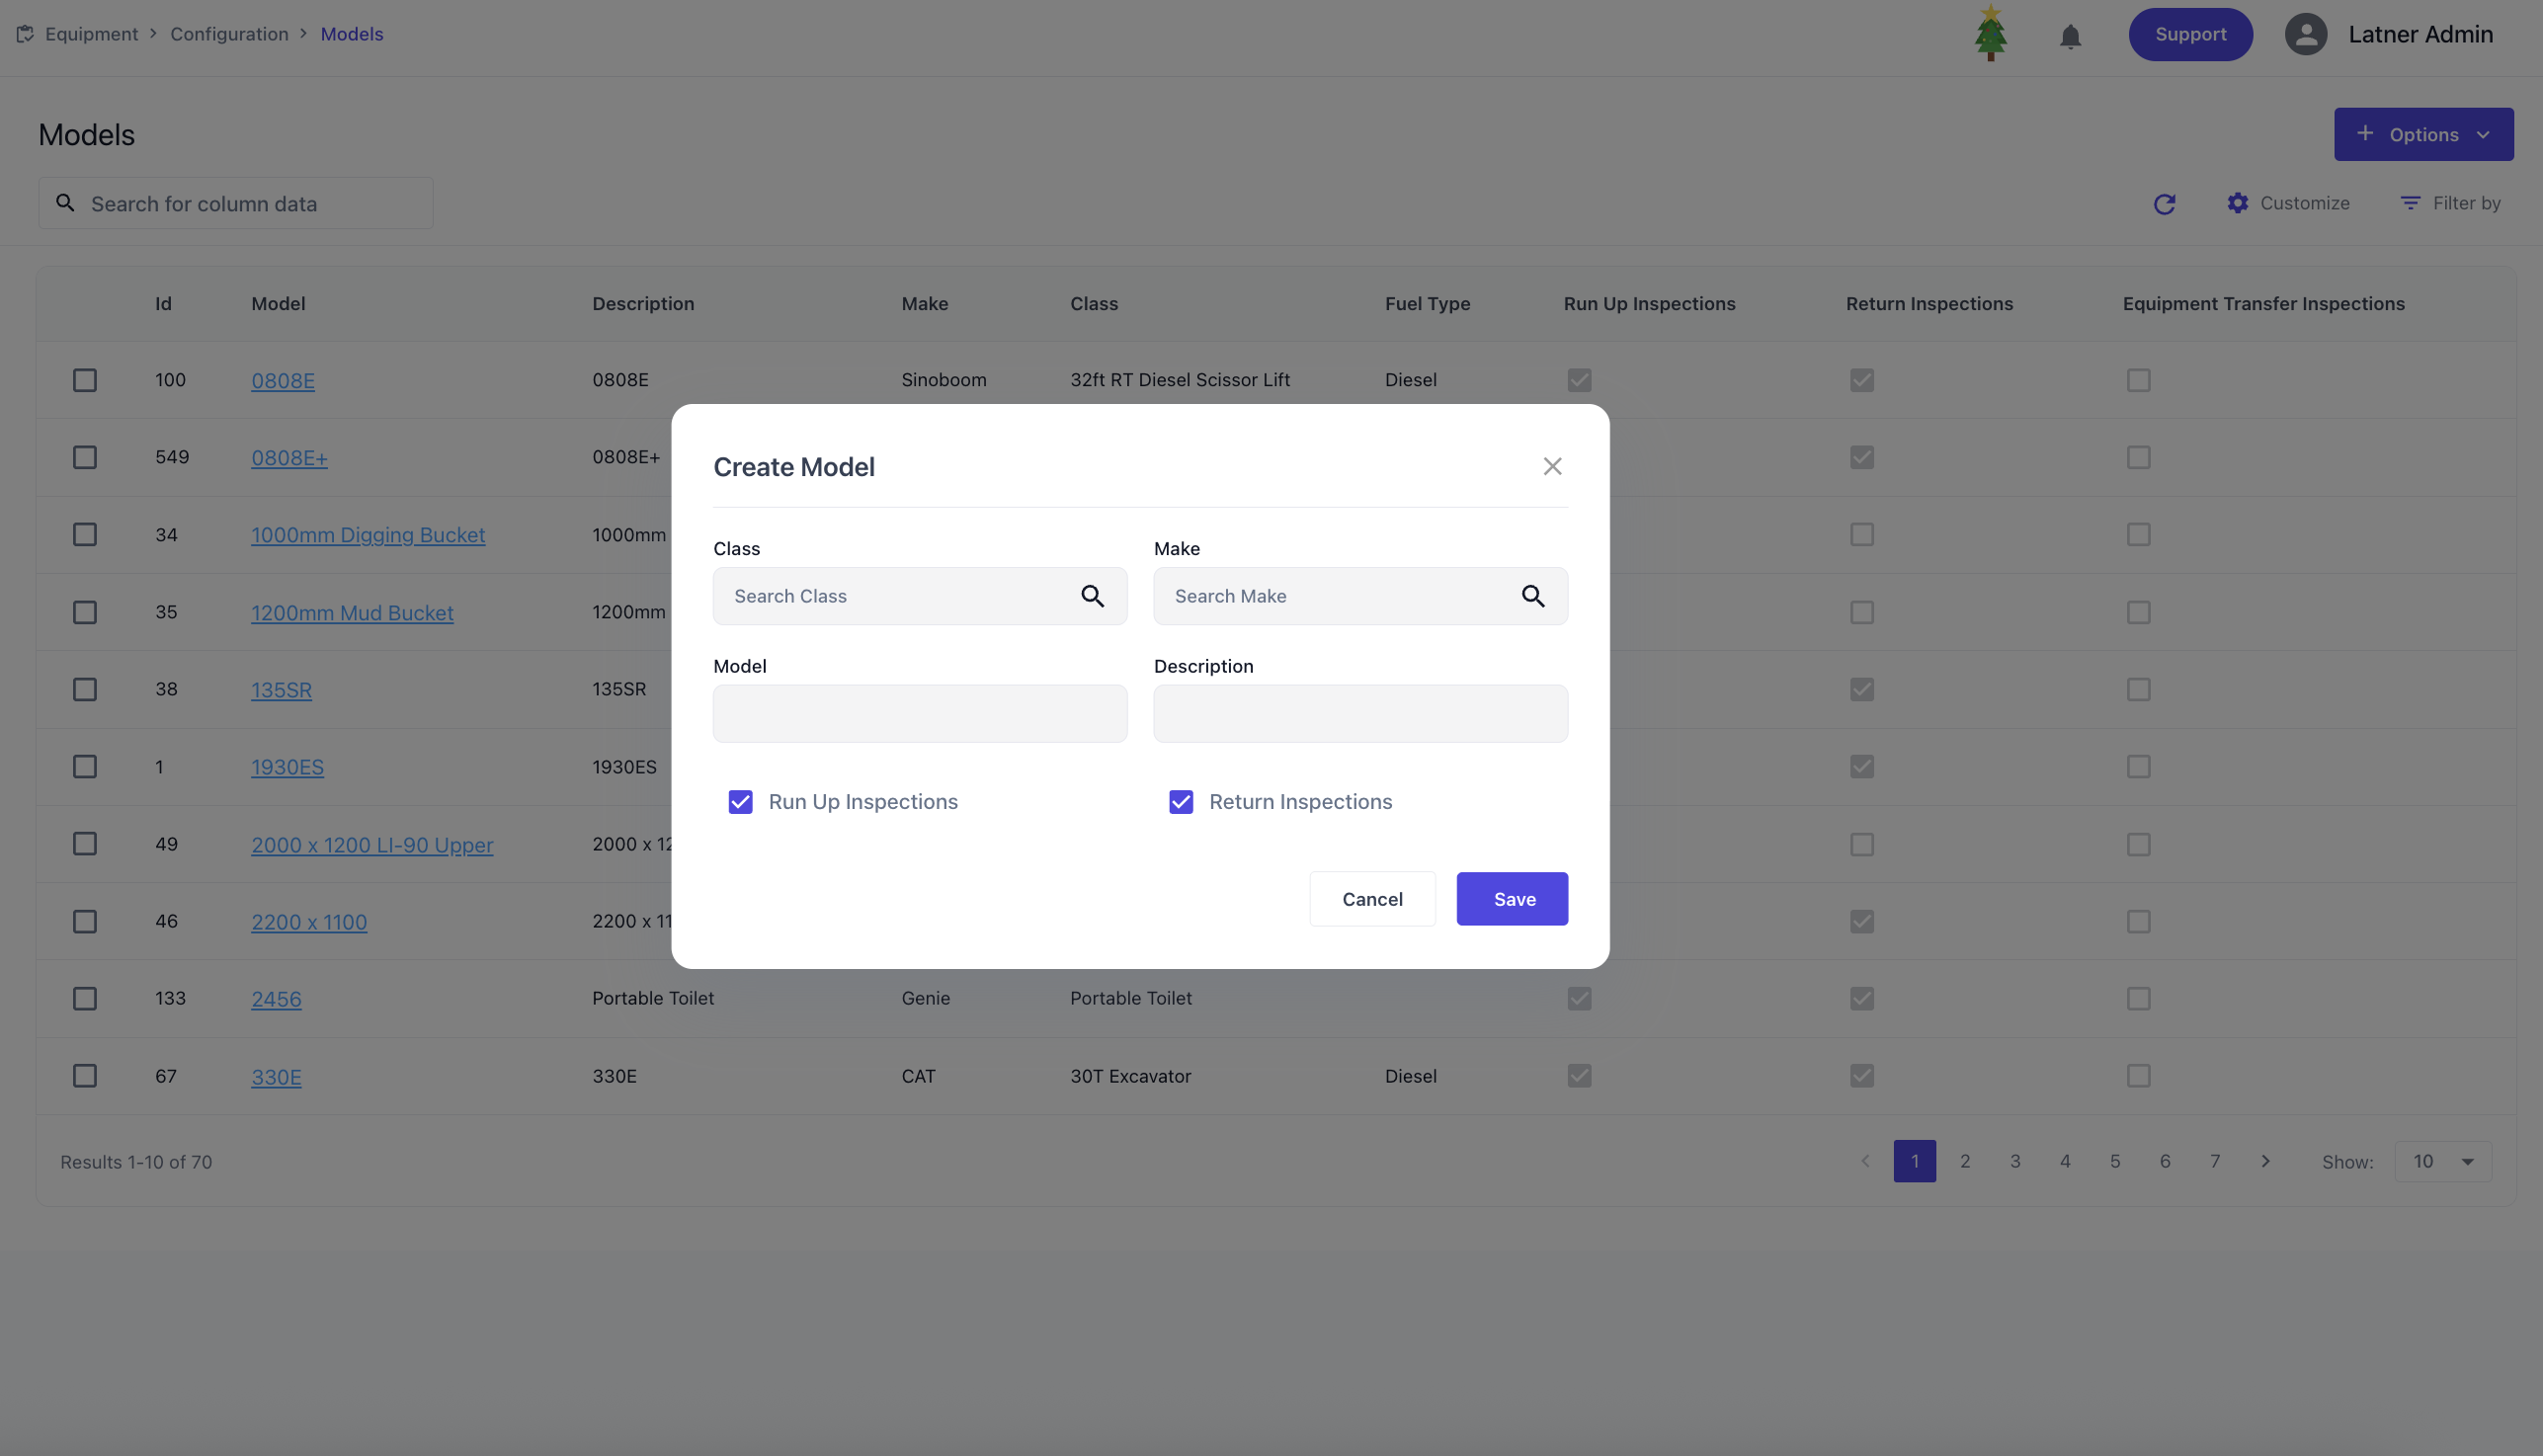Close the Create Model dialog with X
Viewport: 2543px width, 1456px height.
tap(1552, 466)
